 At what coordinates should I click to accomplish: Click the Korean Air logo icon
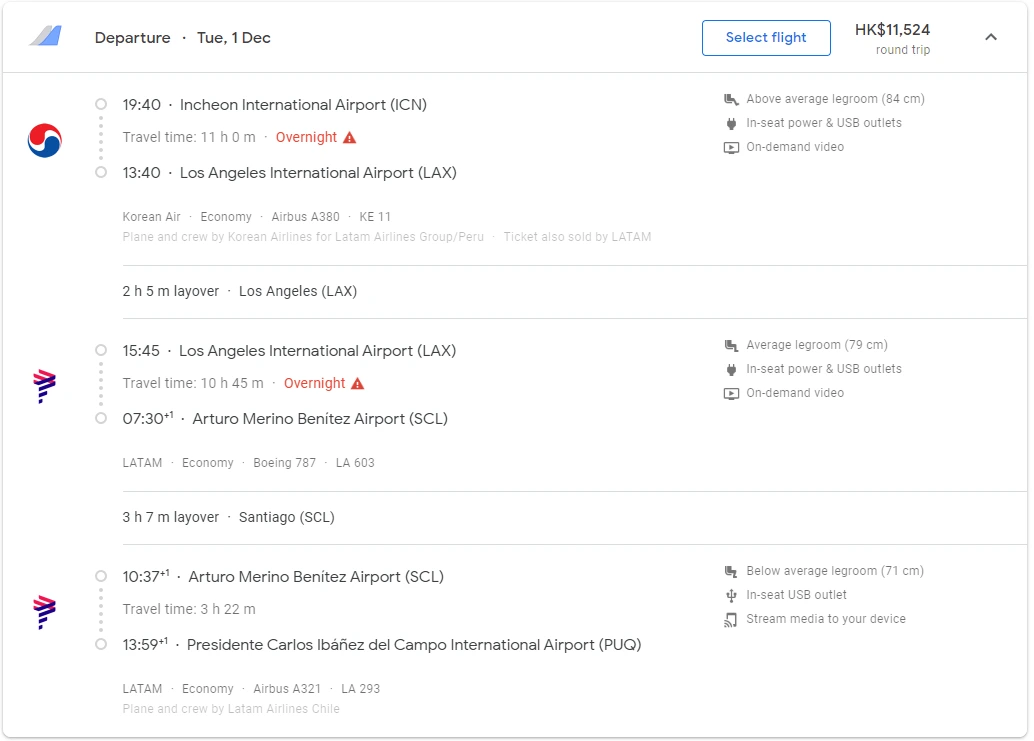tap(45, 140)
